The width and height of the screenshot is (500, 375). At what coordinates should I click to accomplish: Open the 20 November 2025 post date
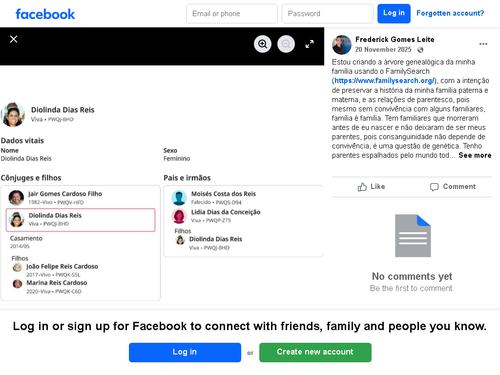383,50
